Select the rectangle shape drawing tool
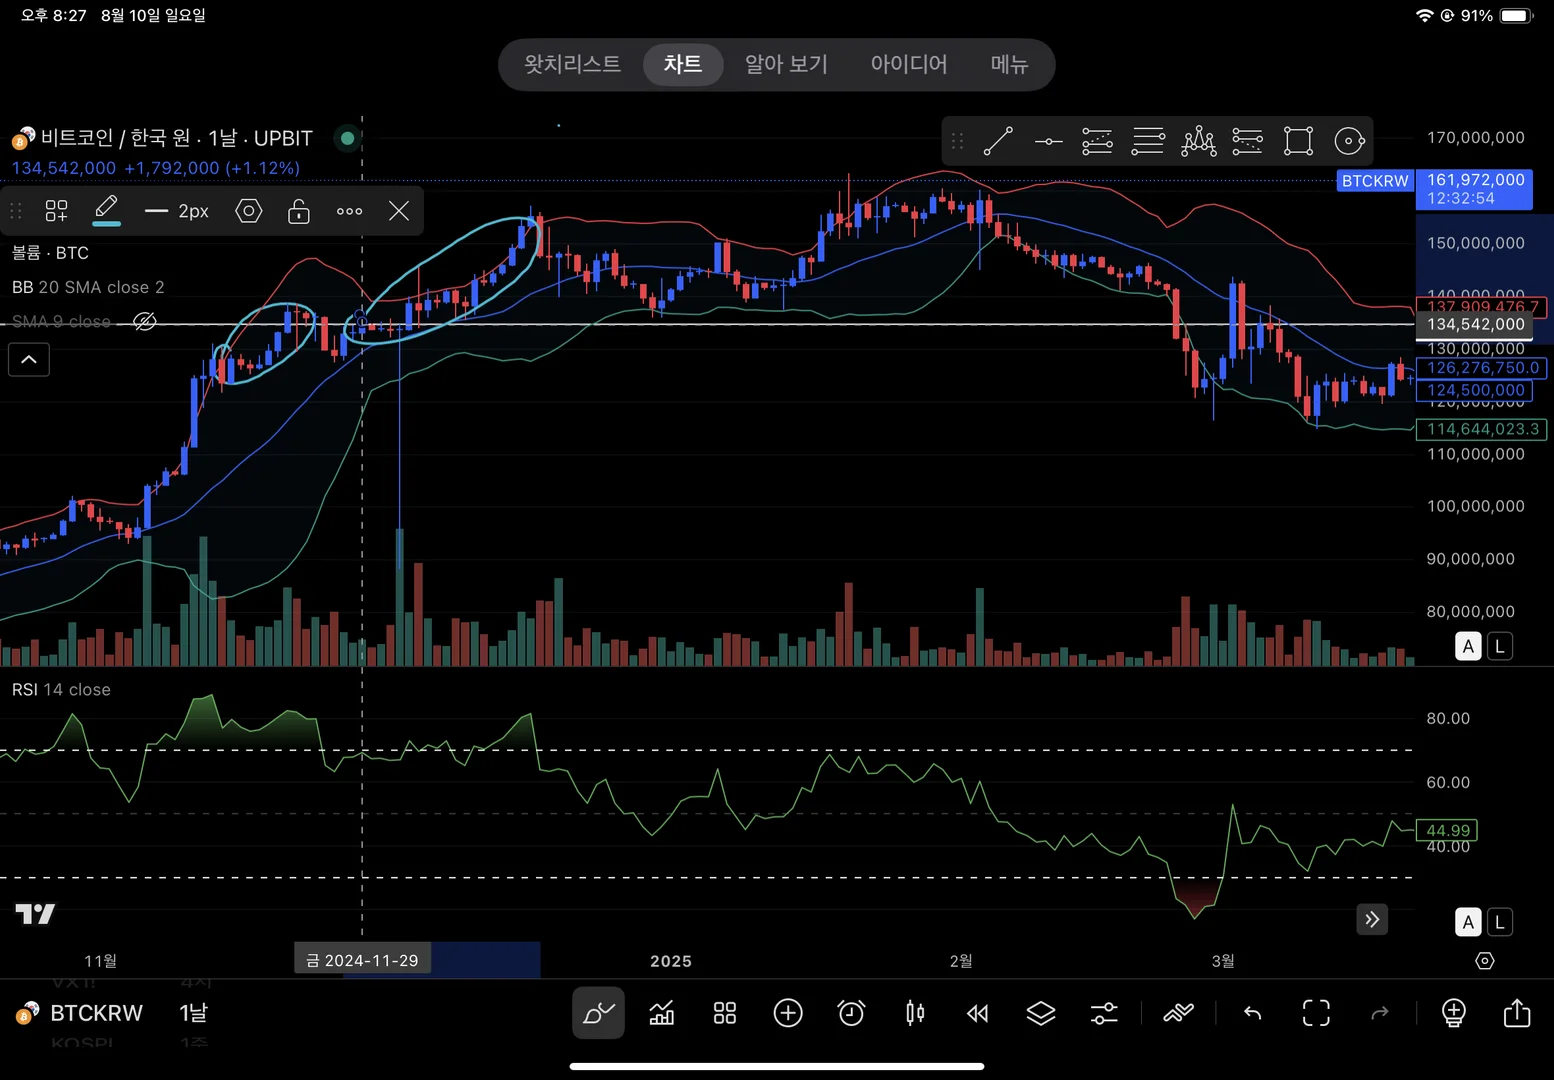Screen dimensions: 1554x1080 coord(1298,141)
